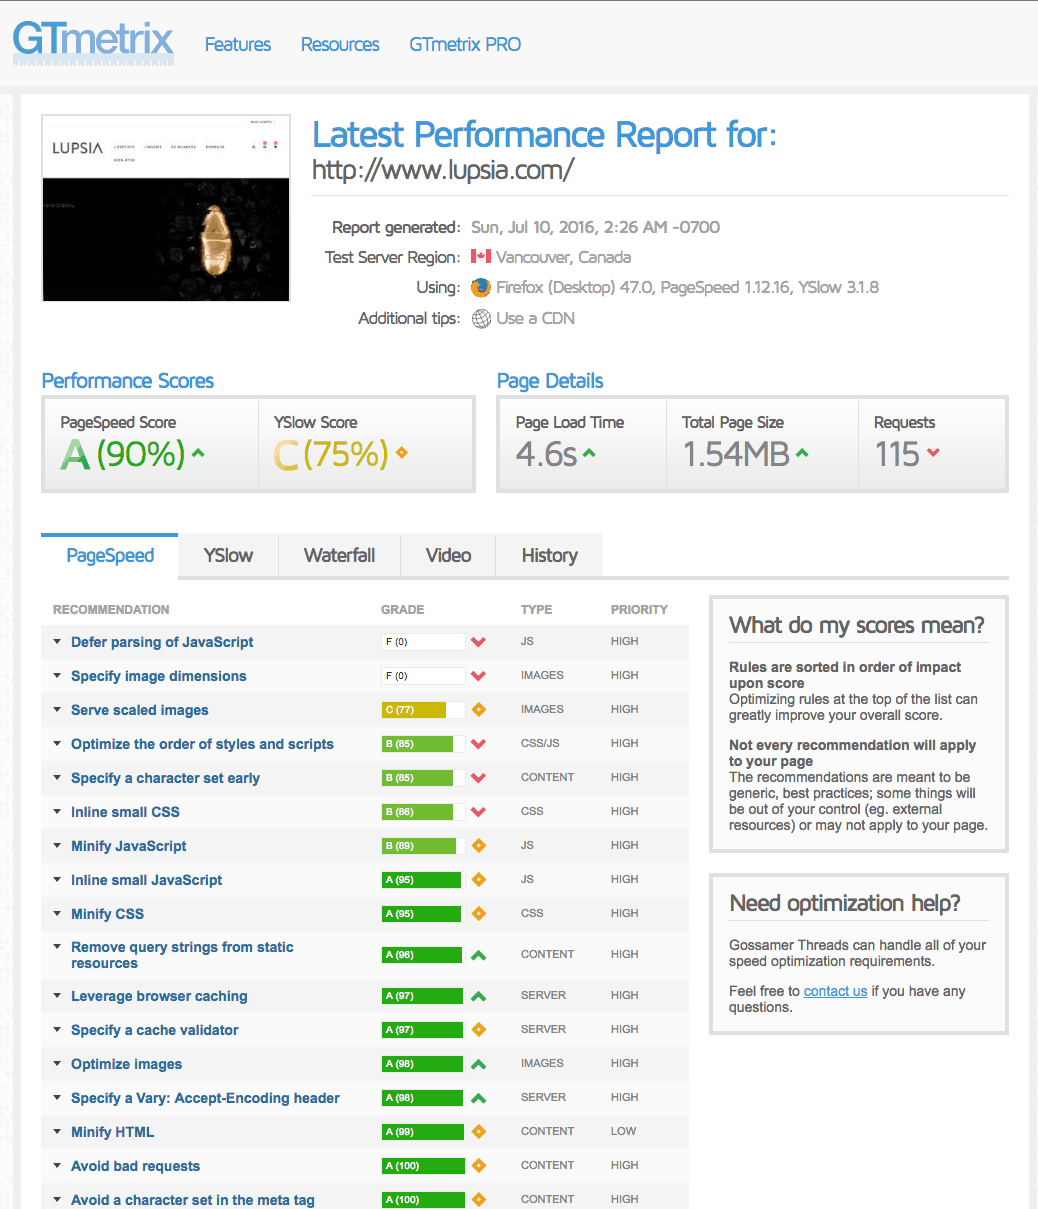
Task: Click orange diamond in Minify CSS row
Action: click(x=478, y=914)
